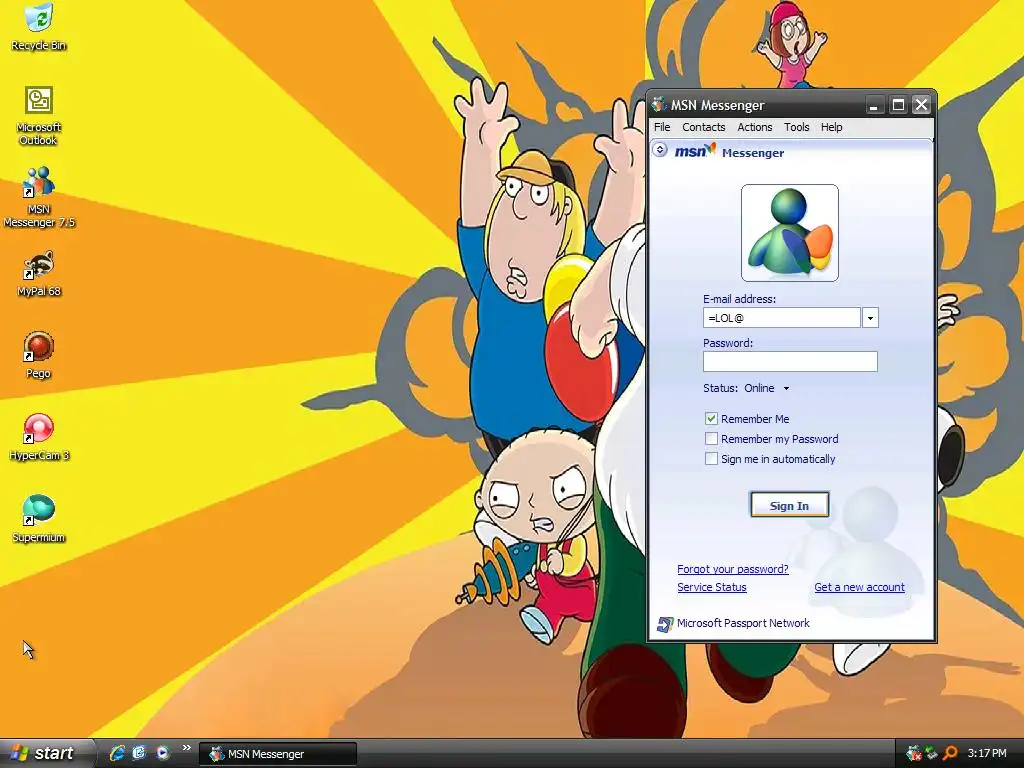Follow the Forgot your password link
Image resolution: width=1024 pixels, height=768 pixels.
(733, 569)
